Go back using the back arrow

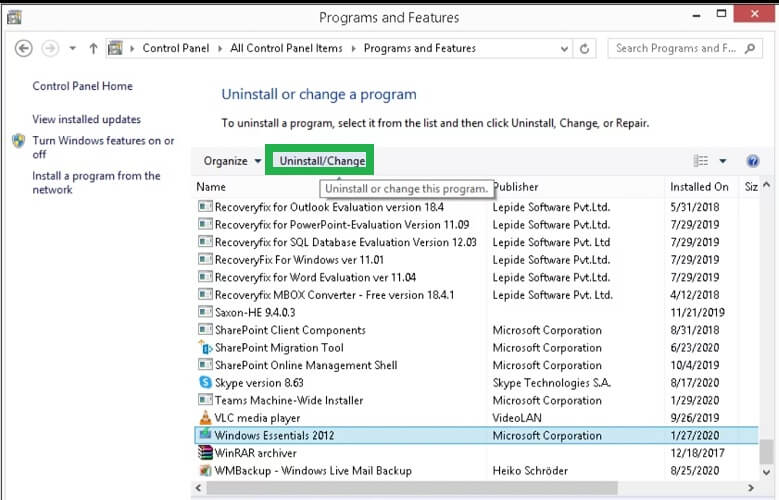click(x=23, y=48)
